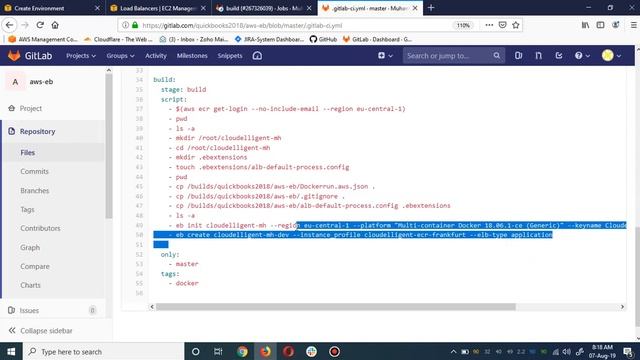Image resolution: width=640 pixels, height=360 pixels.
Task: Click the 110% zoom level indicator
Action: 463,25
